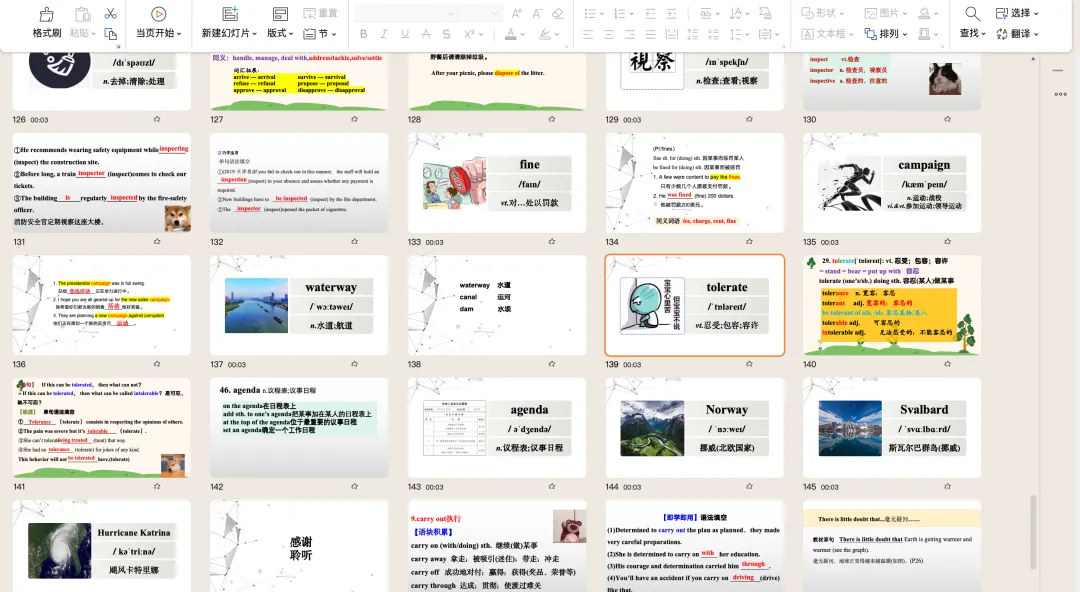Open the font size combo box
The height and width of the screenshot is (592, 1080).
(x=480, y=14)
